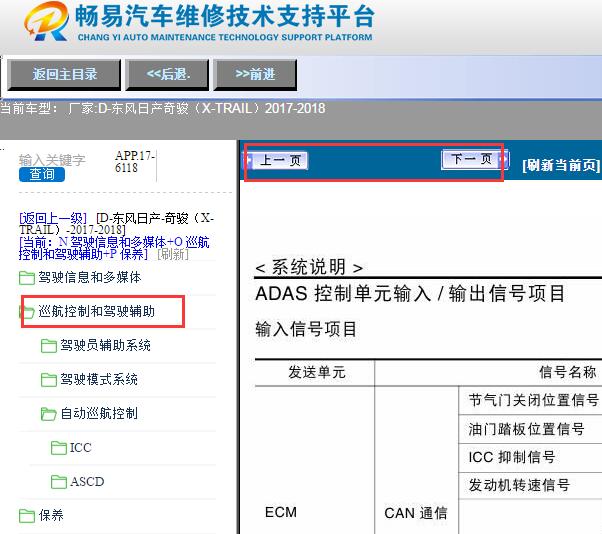Click the folder icon beside 驾驶模式系统
Screen dimensions: 602x534
pyautogui.click(x=49, y=380)
